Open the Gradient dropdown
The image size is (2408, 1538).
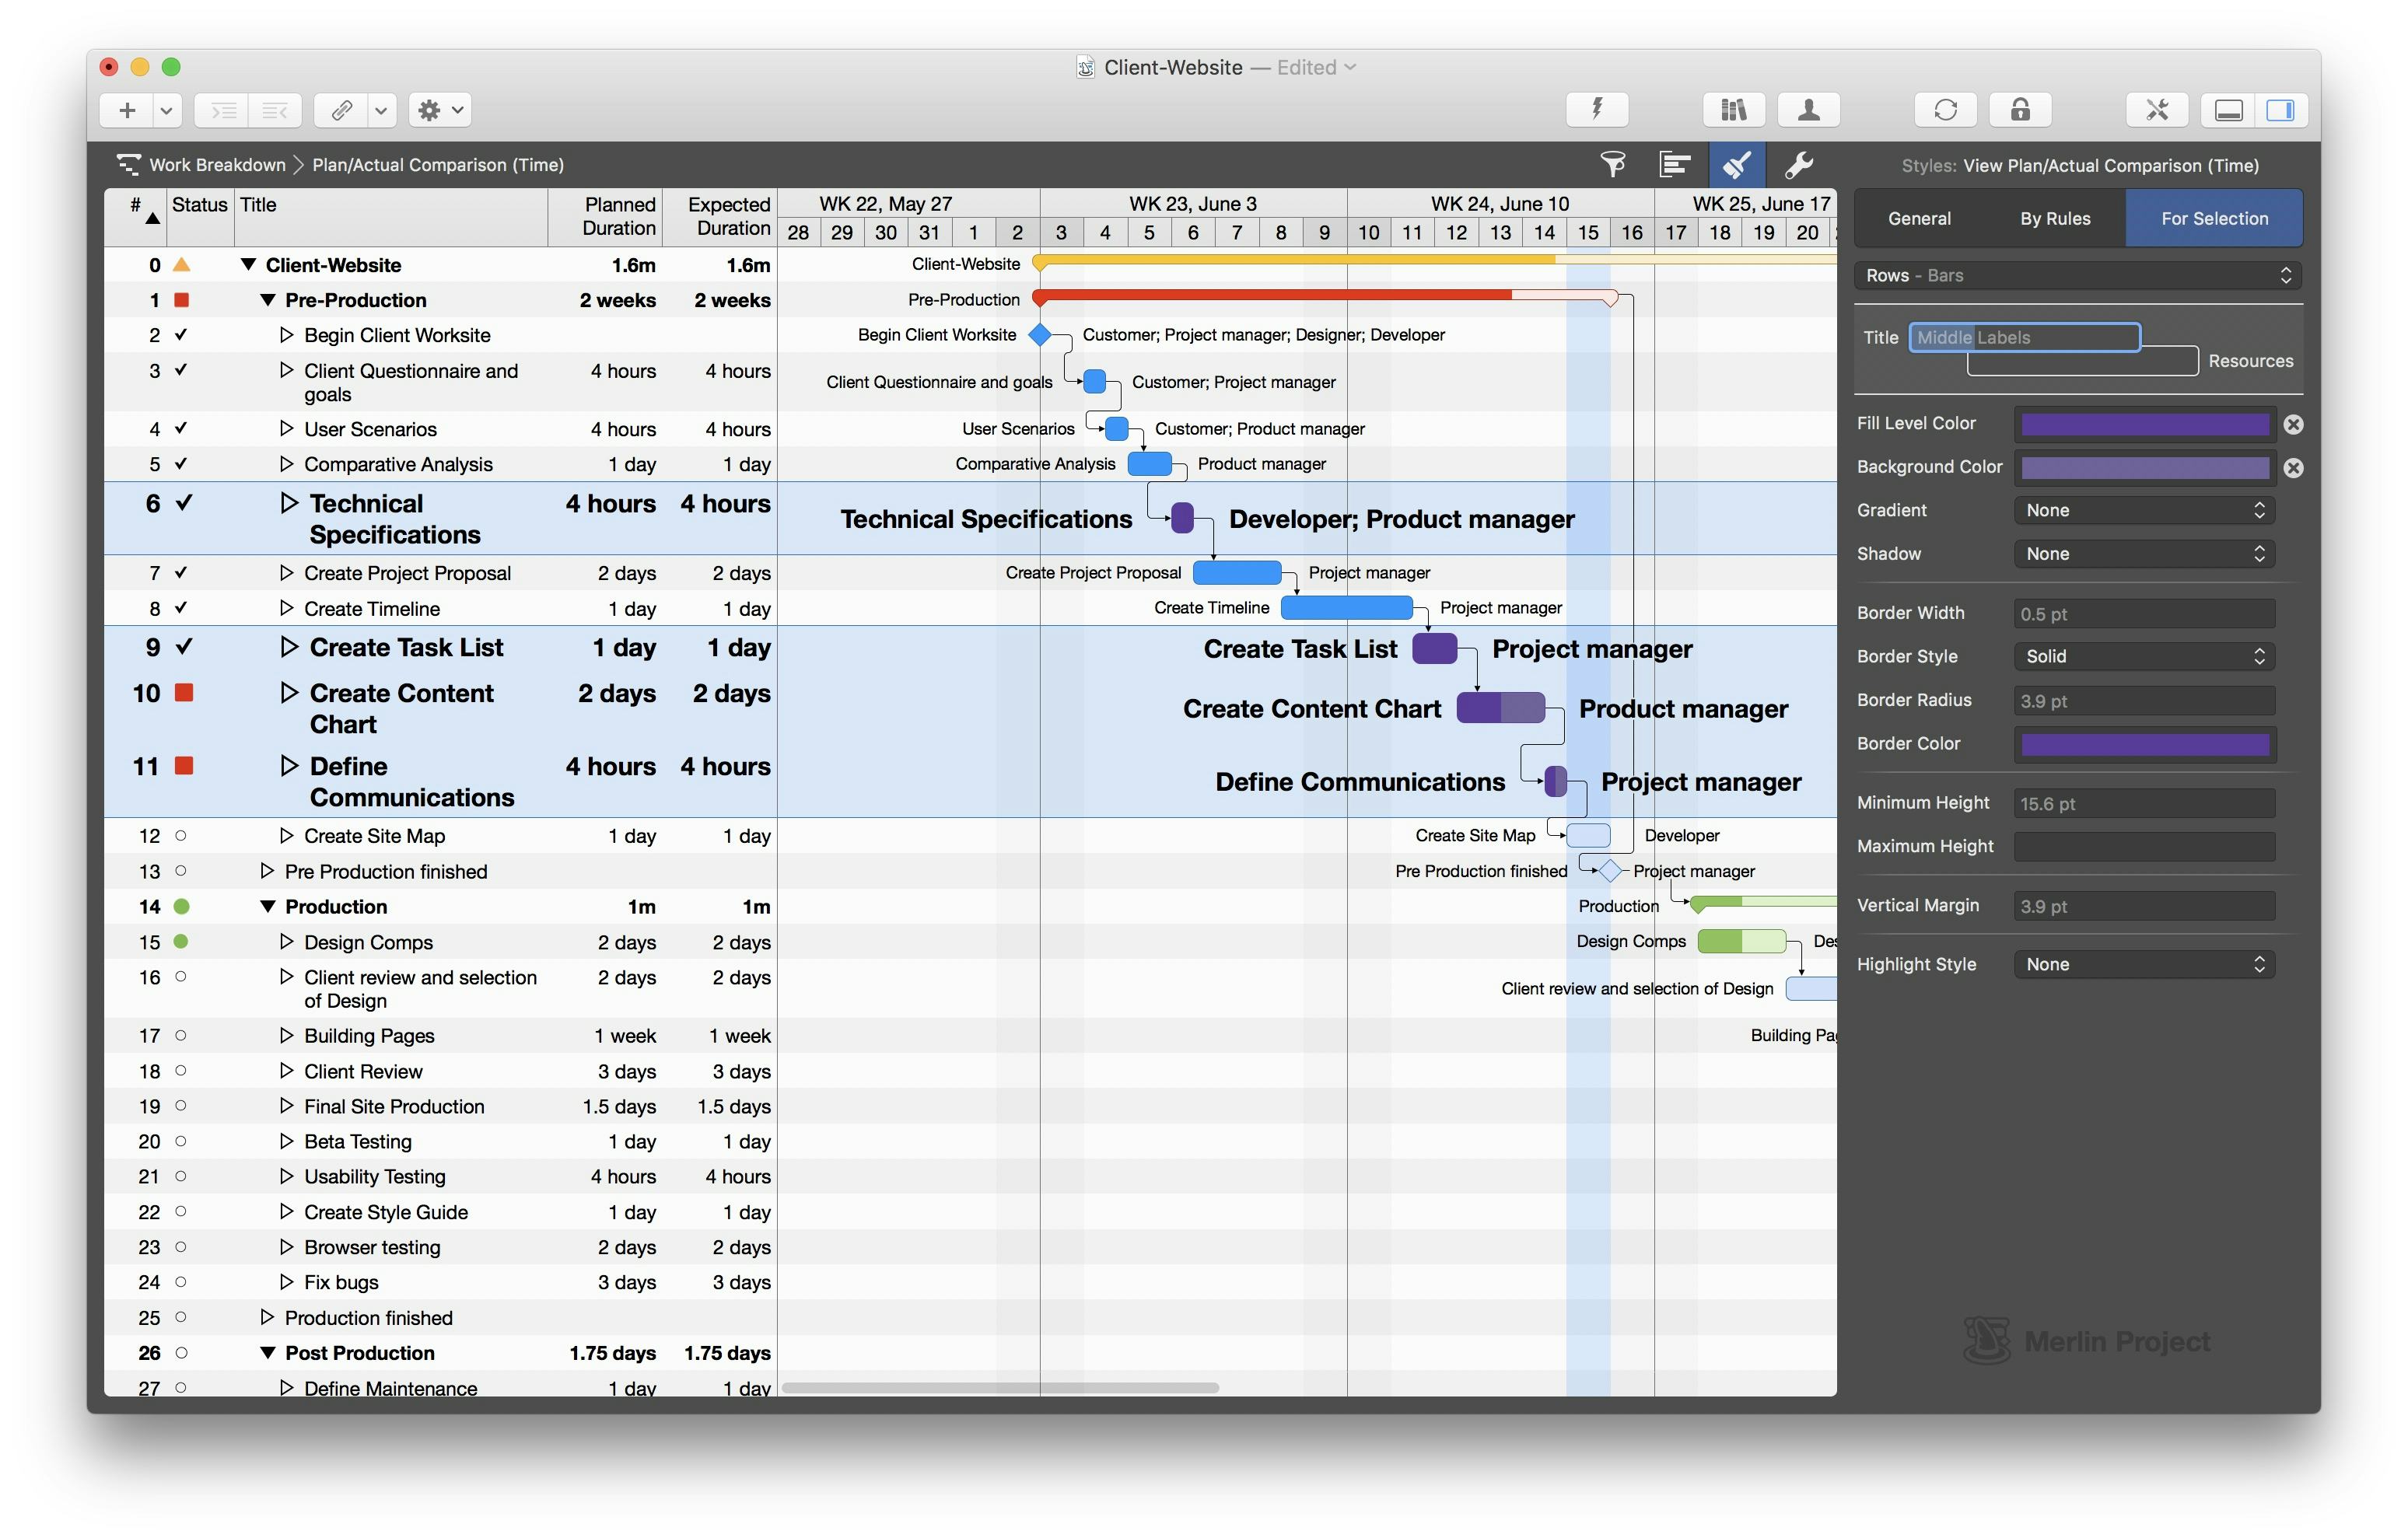click(2144, 510)
